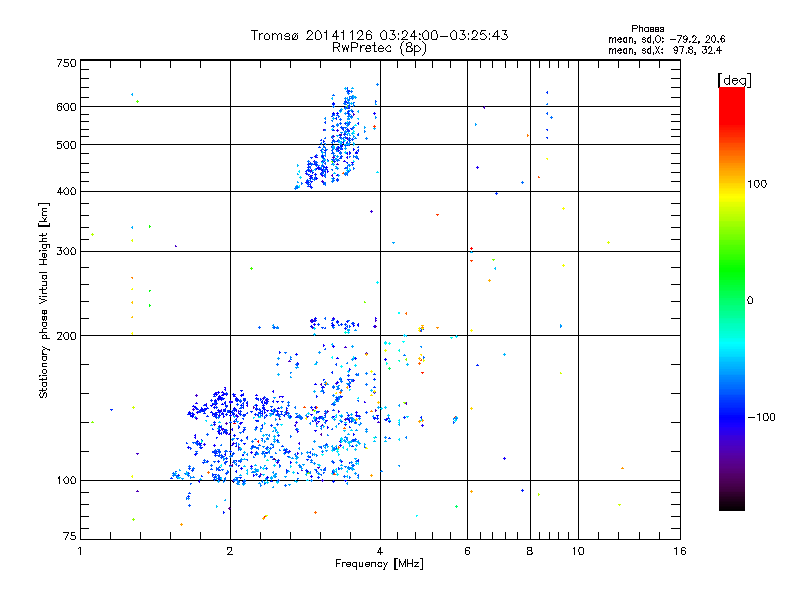Select the 'RwPretec (8p)' subtitle text
The image size is (800, 600).
point(379,48)
